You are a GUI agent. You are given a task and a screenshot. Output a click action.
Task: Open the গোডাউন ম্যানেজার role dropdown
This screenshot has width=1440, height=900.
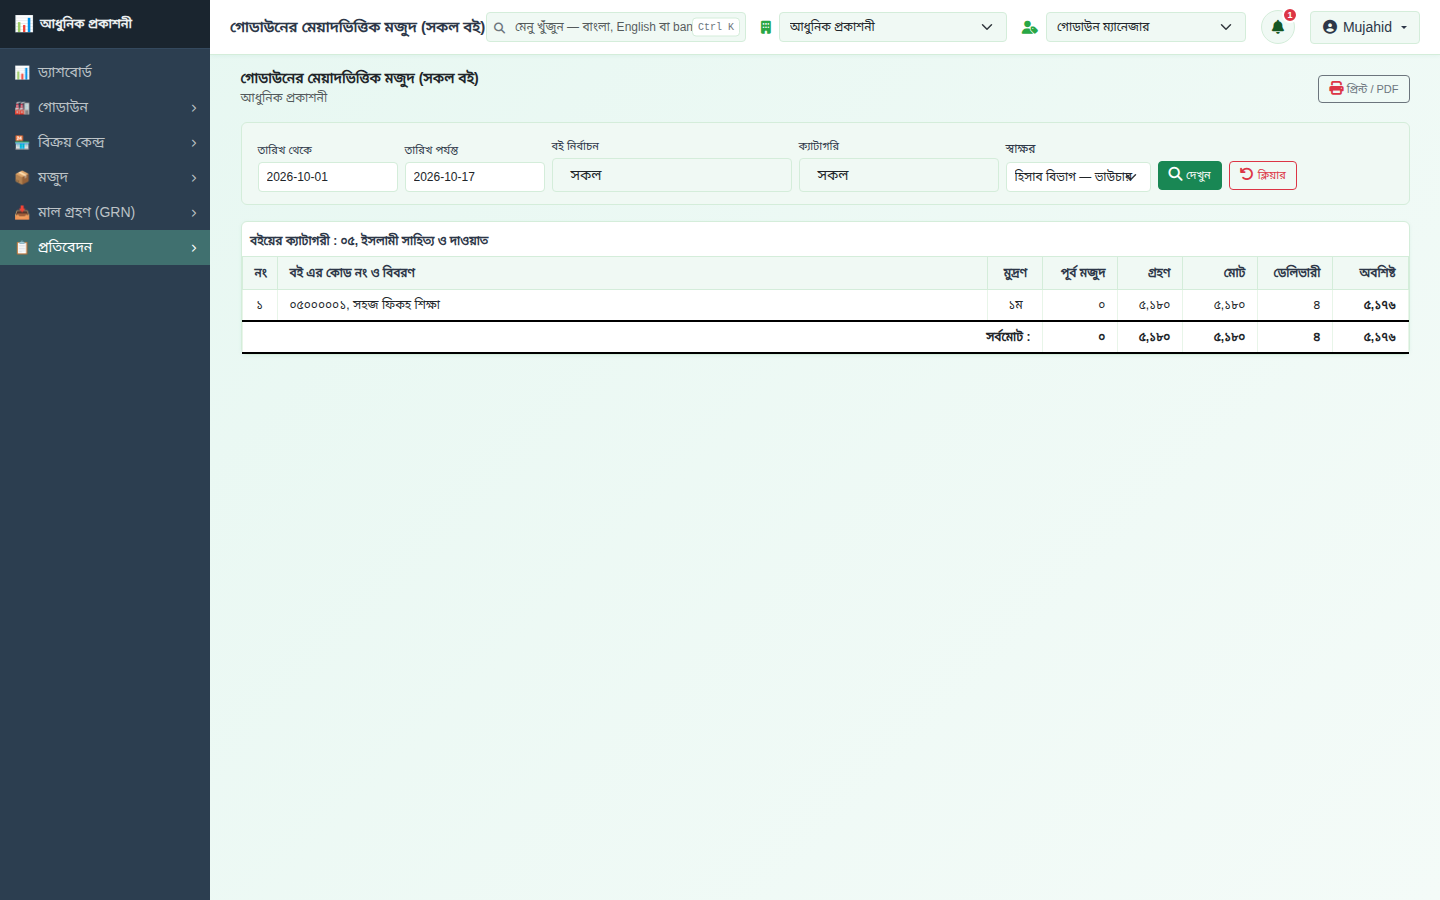tap(1146, 27)
